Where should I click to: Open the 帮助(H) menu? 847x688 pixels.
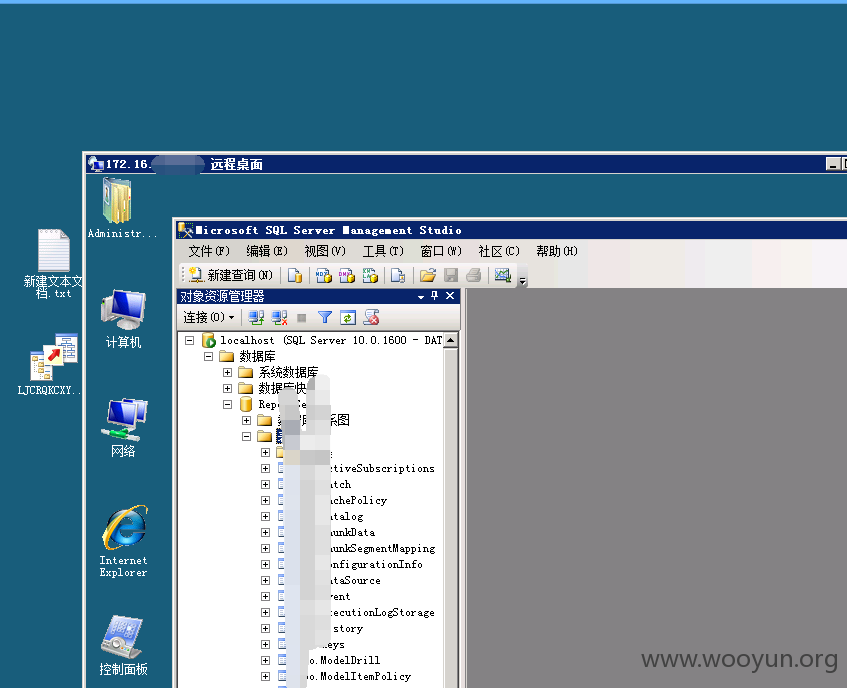pyautogui.click(x=557, y=251)
